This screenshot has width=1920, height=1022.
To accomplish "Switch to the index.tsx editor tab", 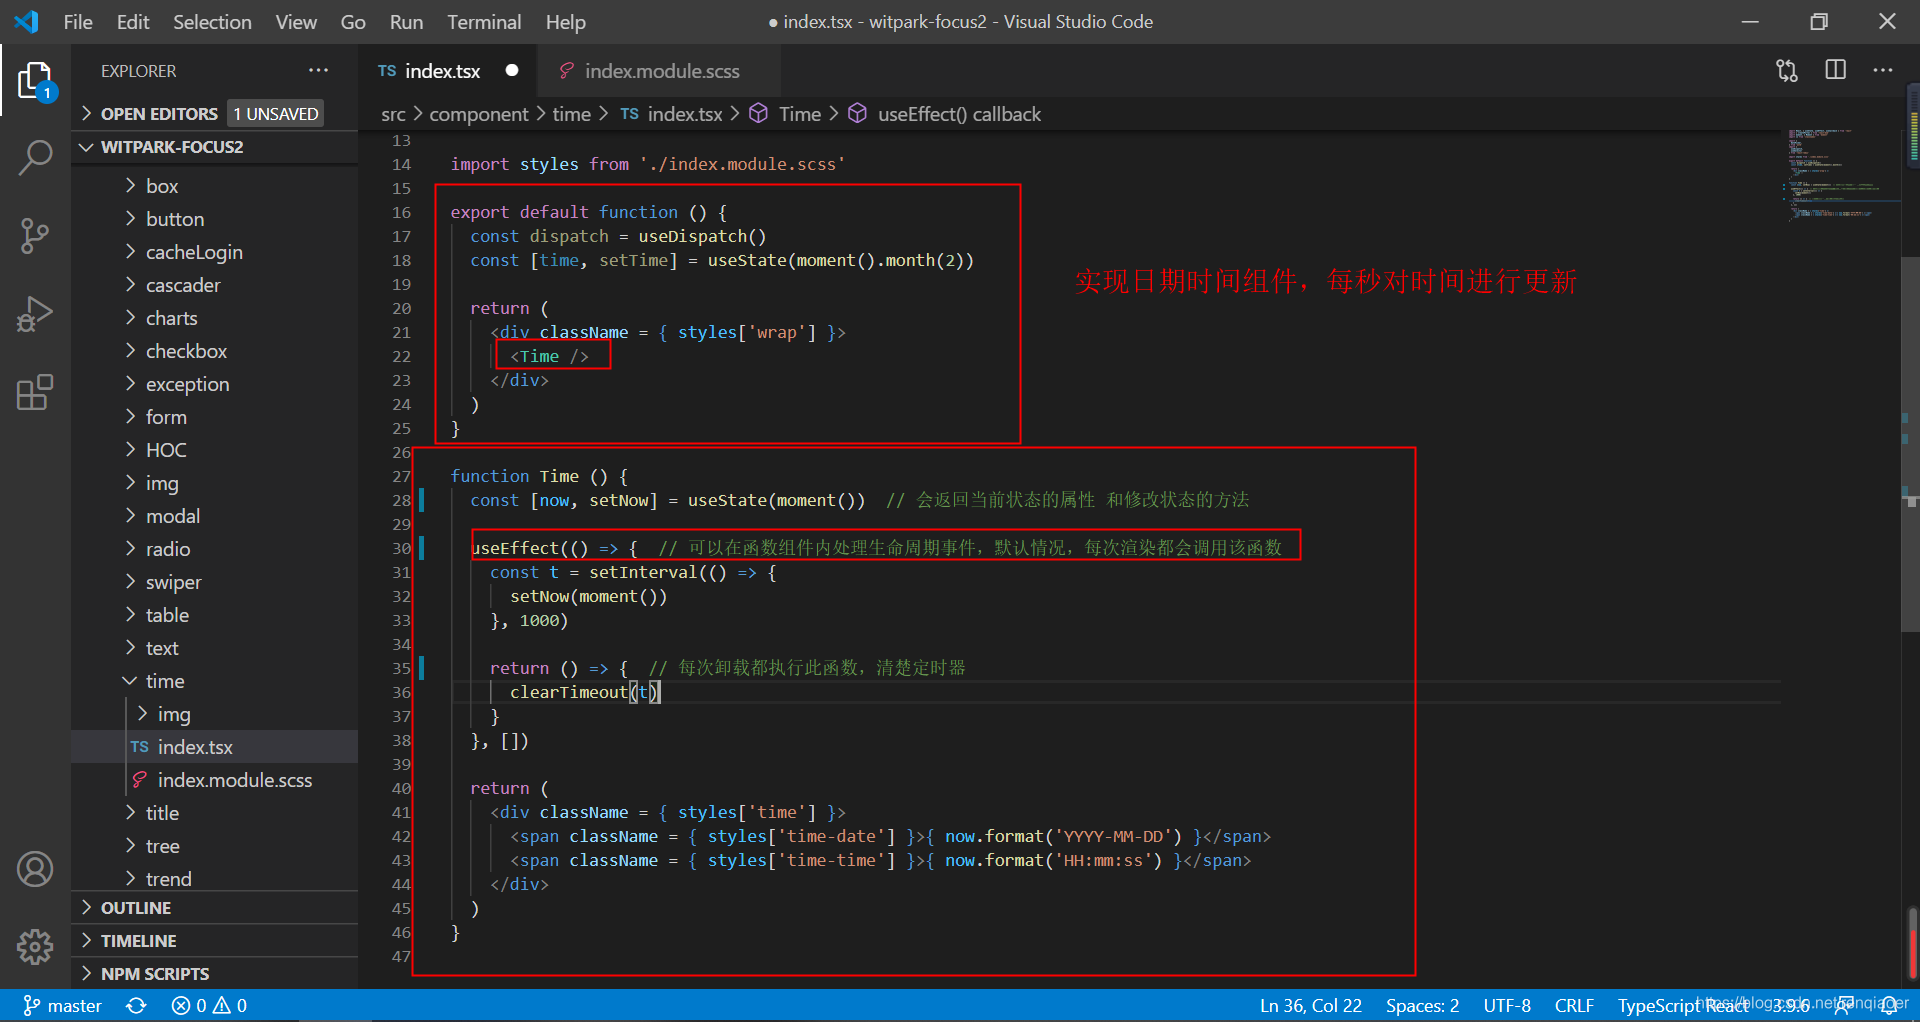I will (x=448, y=71).
